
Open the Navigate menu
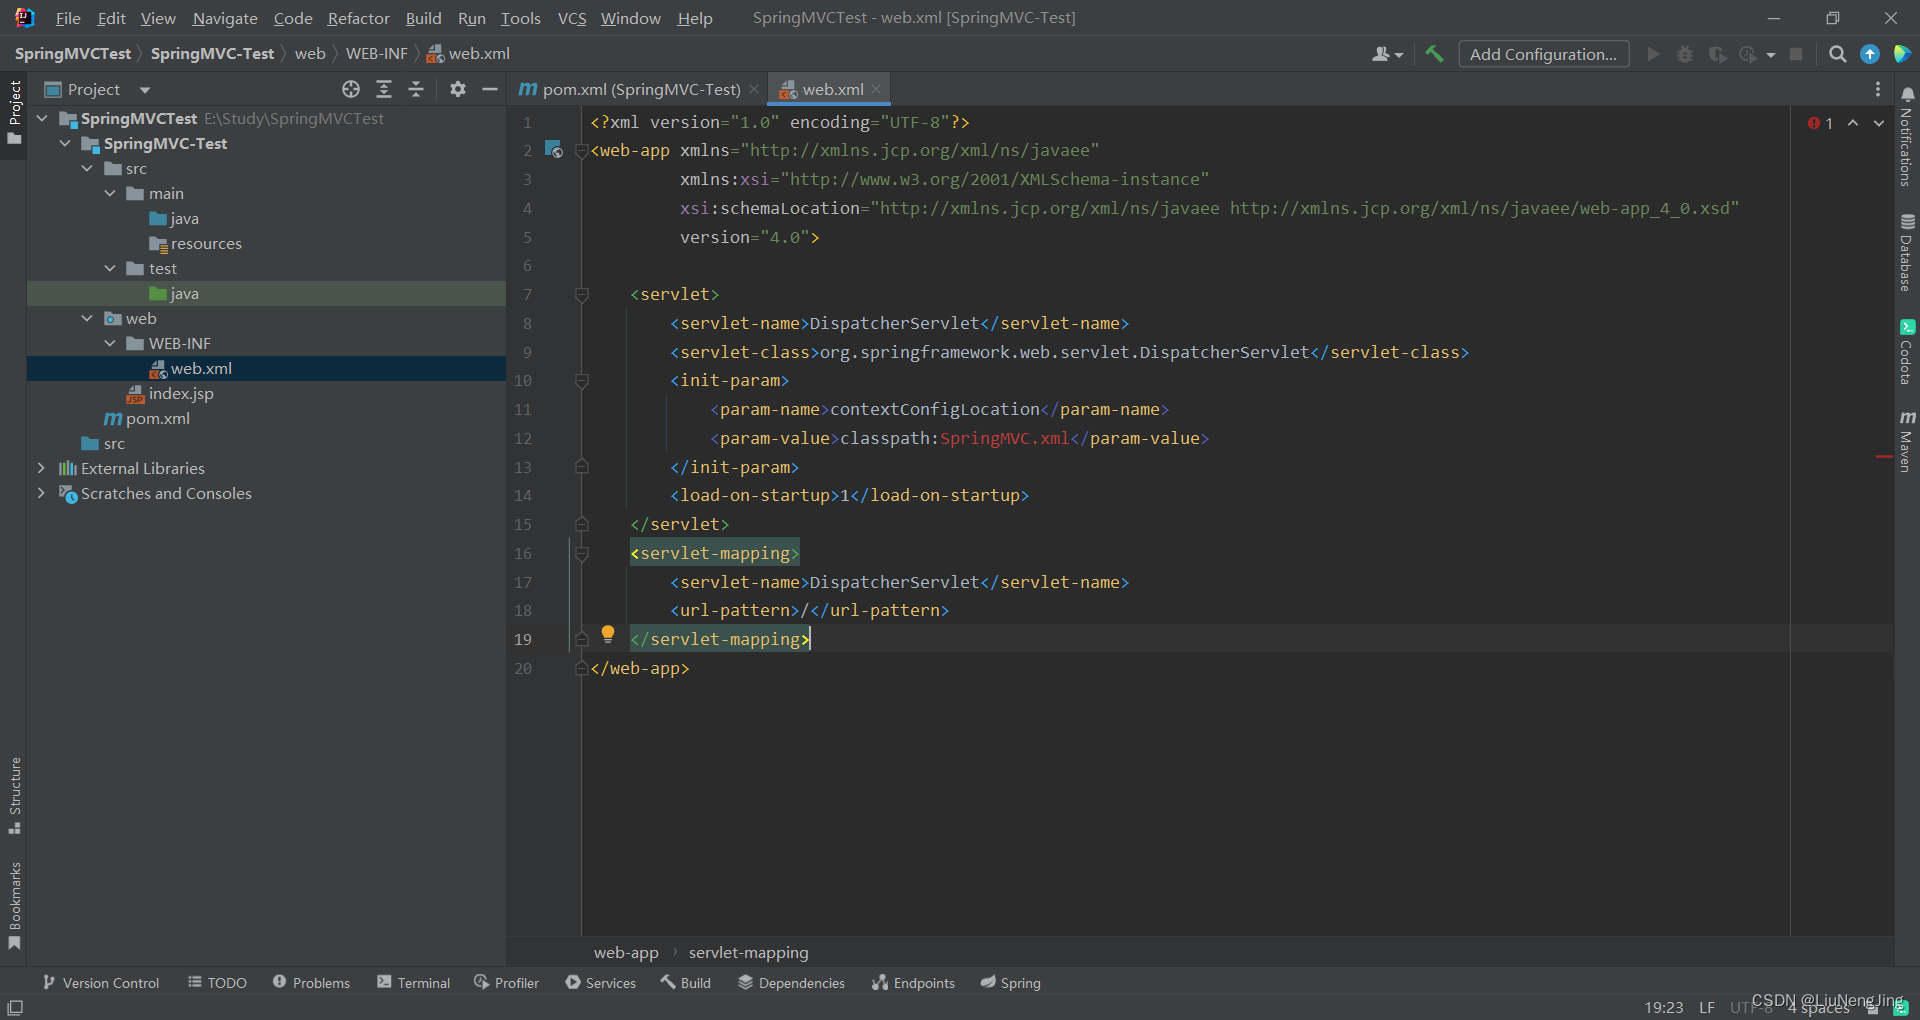(225, 18)
